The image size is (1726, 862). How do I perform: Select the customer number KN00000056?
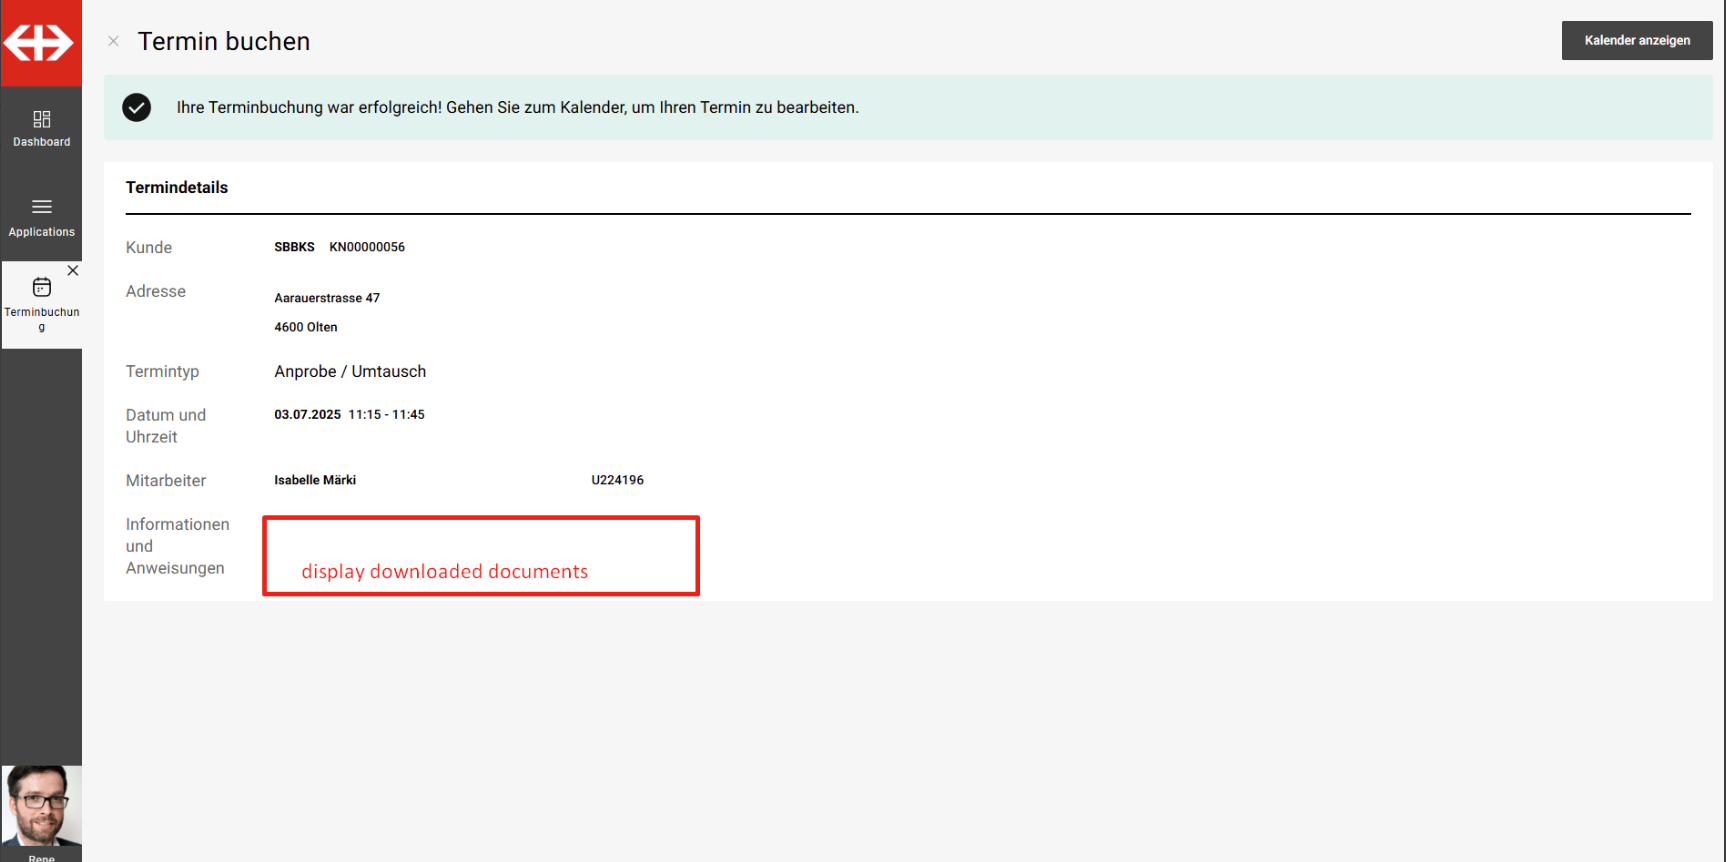coord(367,247)
